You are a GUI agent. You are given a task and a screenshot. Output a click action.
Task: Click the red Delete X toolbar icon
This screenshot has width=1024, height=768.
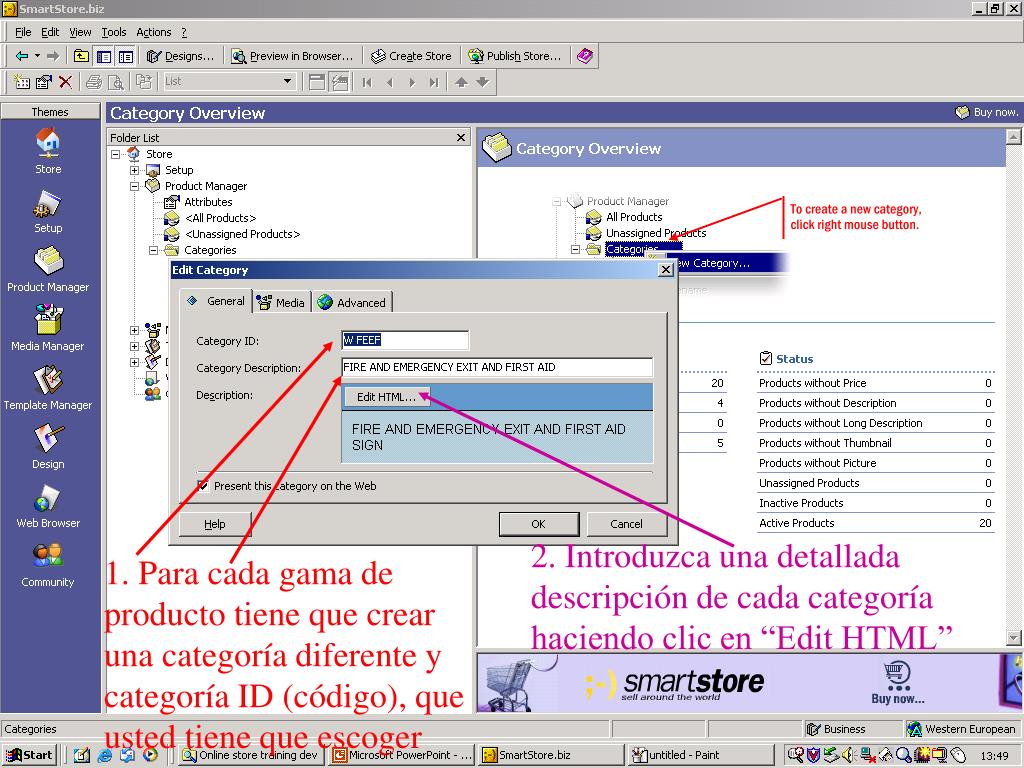tap(65, 82)
